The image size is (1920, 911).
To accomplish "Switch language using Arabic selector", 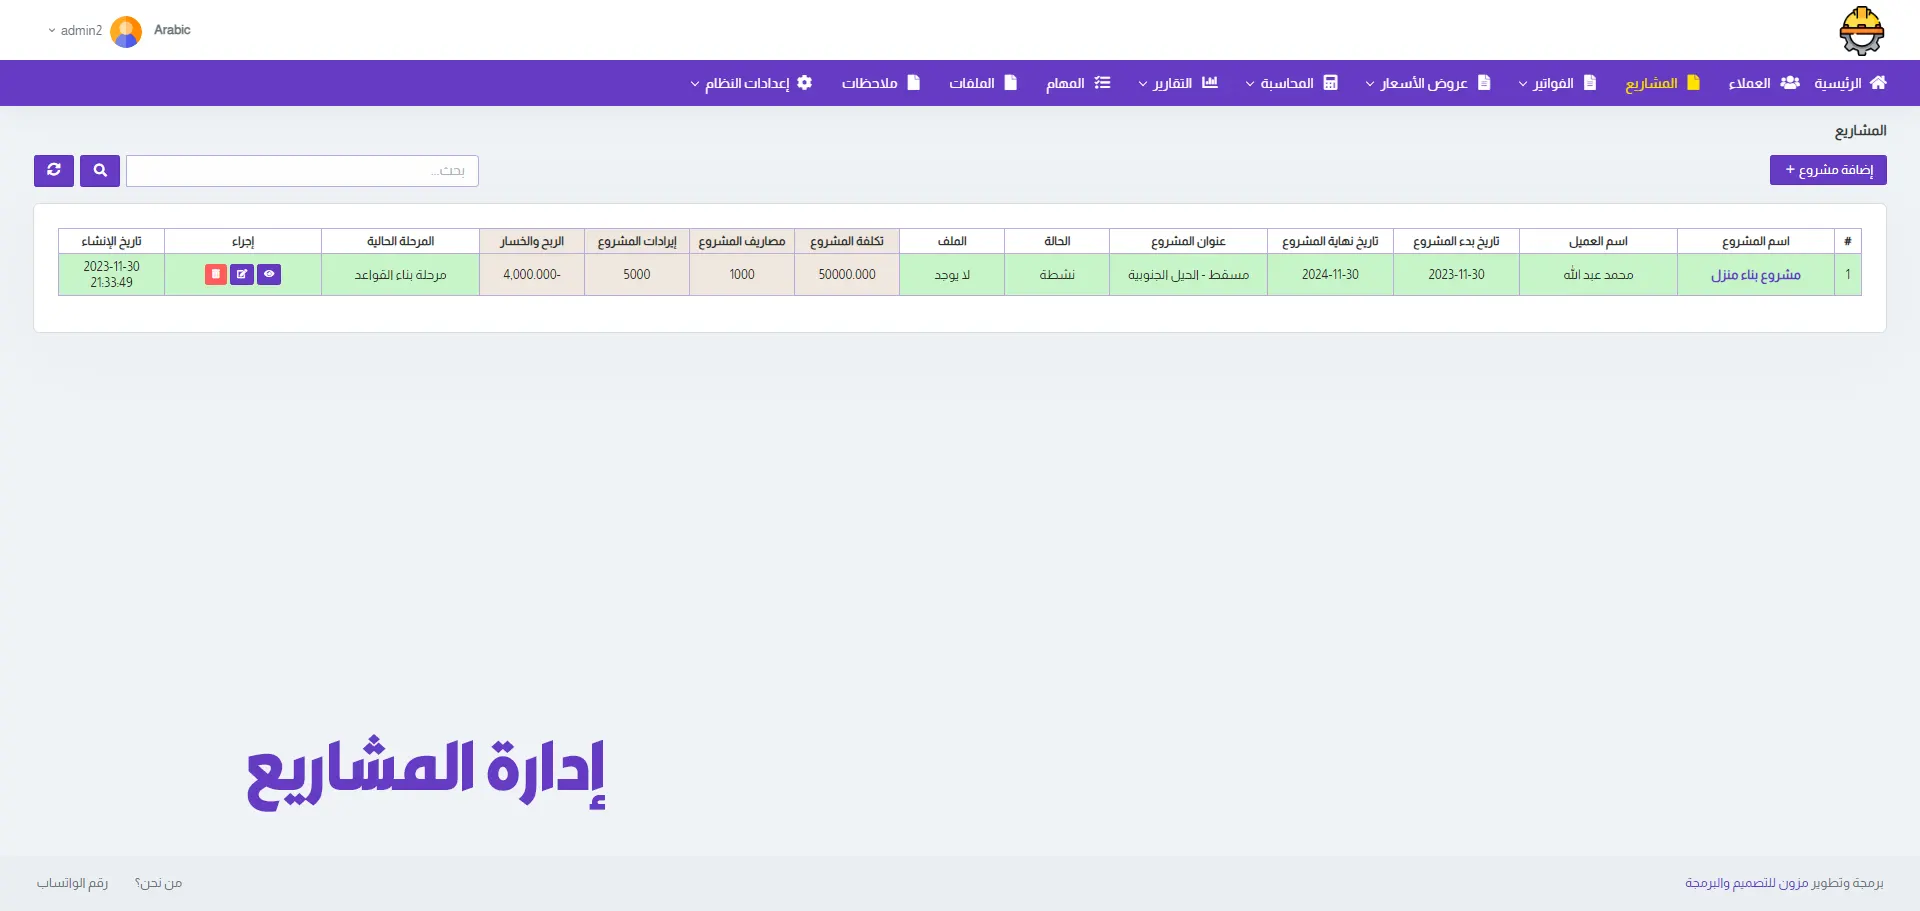I will pos(172,30).
